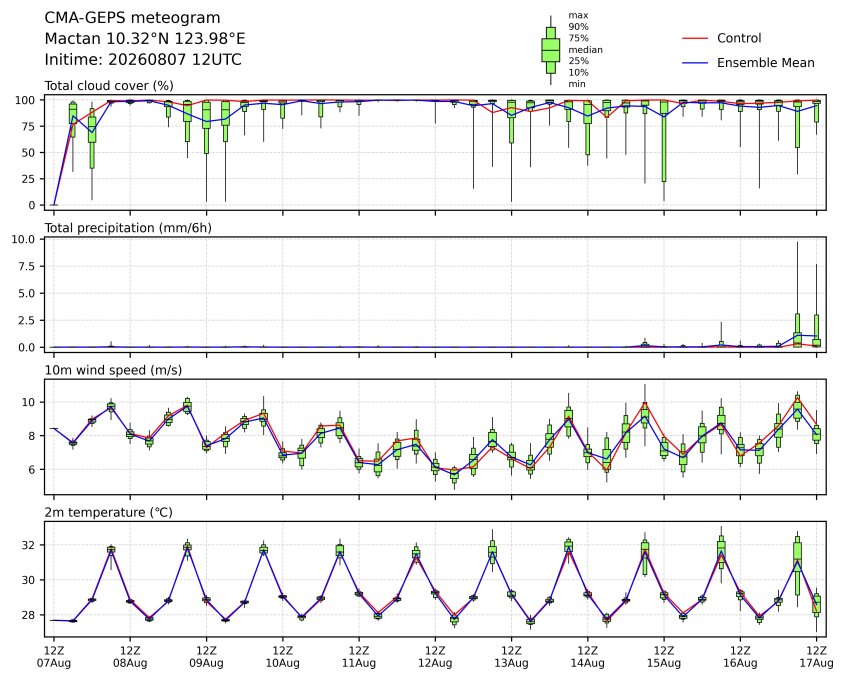
Task: Click the 'max' legend label
Action: (x=578, y=16)
